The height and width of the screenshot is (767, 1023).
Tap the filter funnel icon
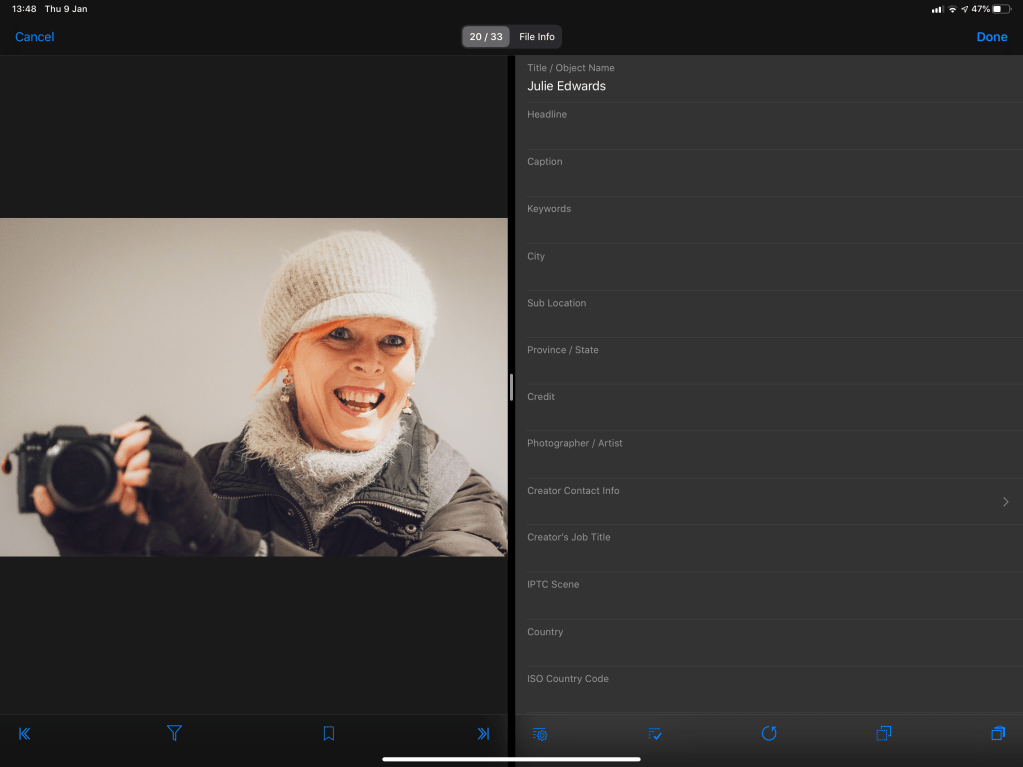pos(174,734)
